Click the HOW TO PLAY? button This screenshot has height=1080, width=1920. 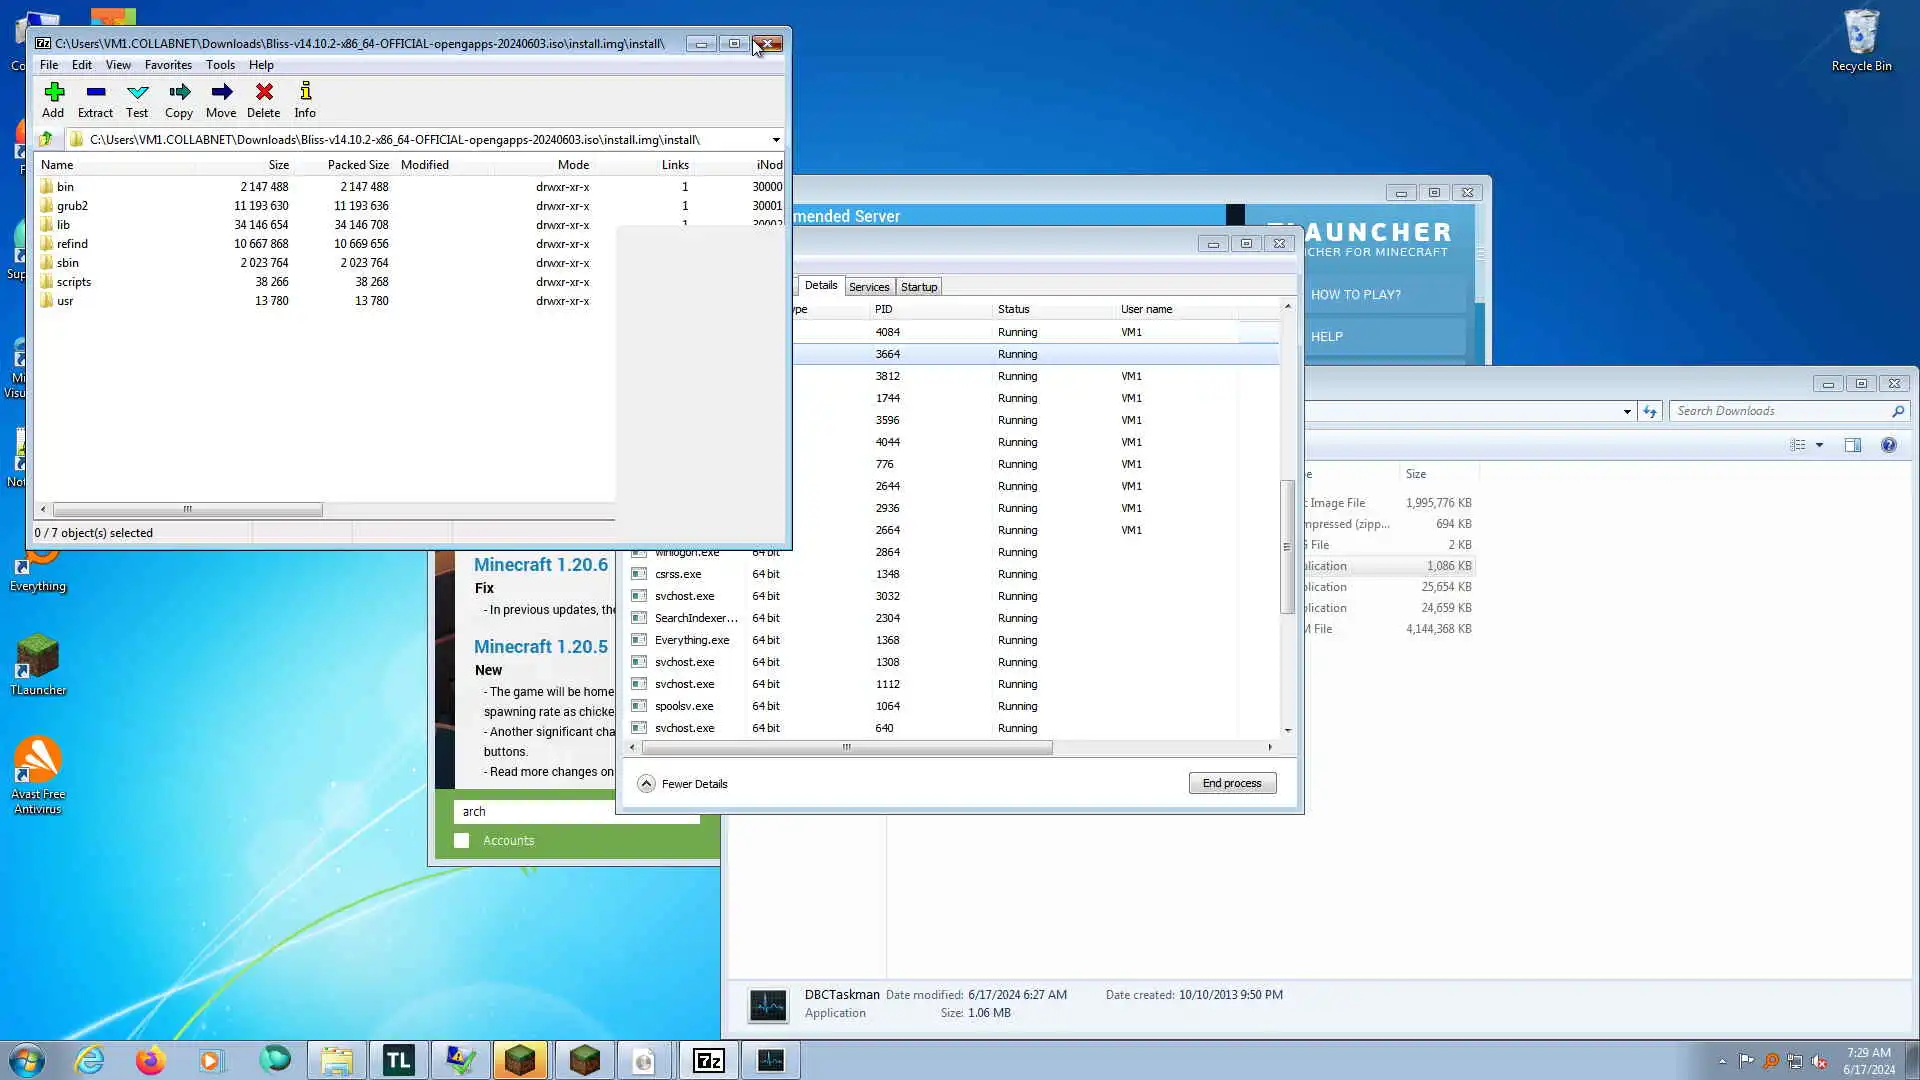pyautogui.click(x=1355, y=294)
